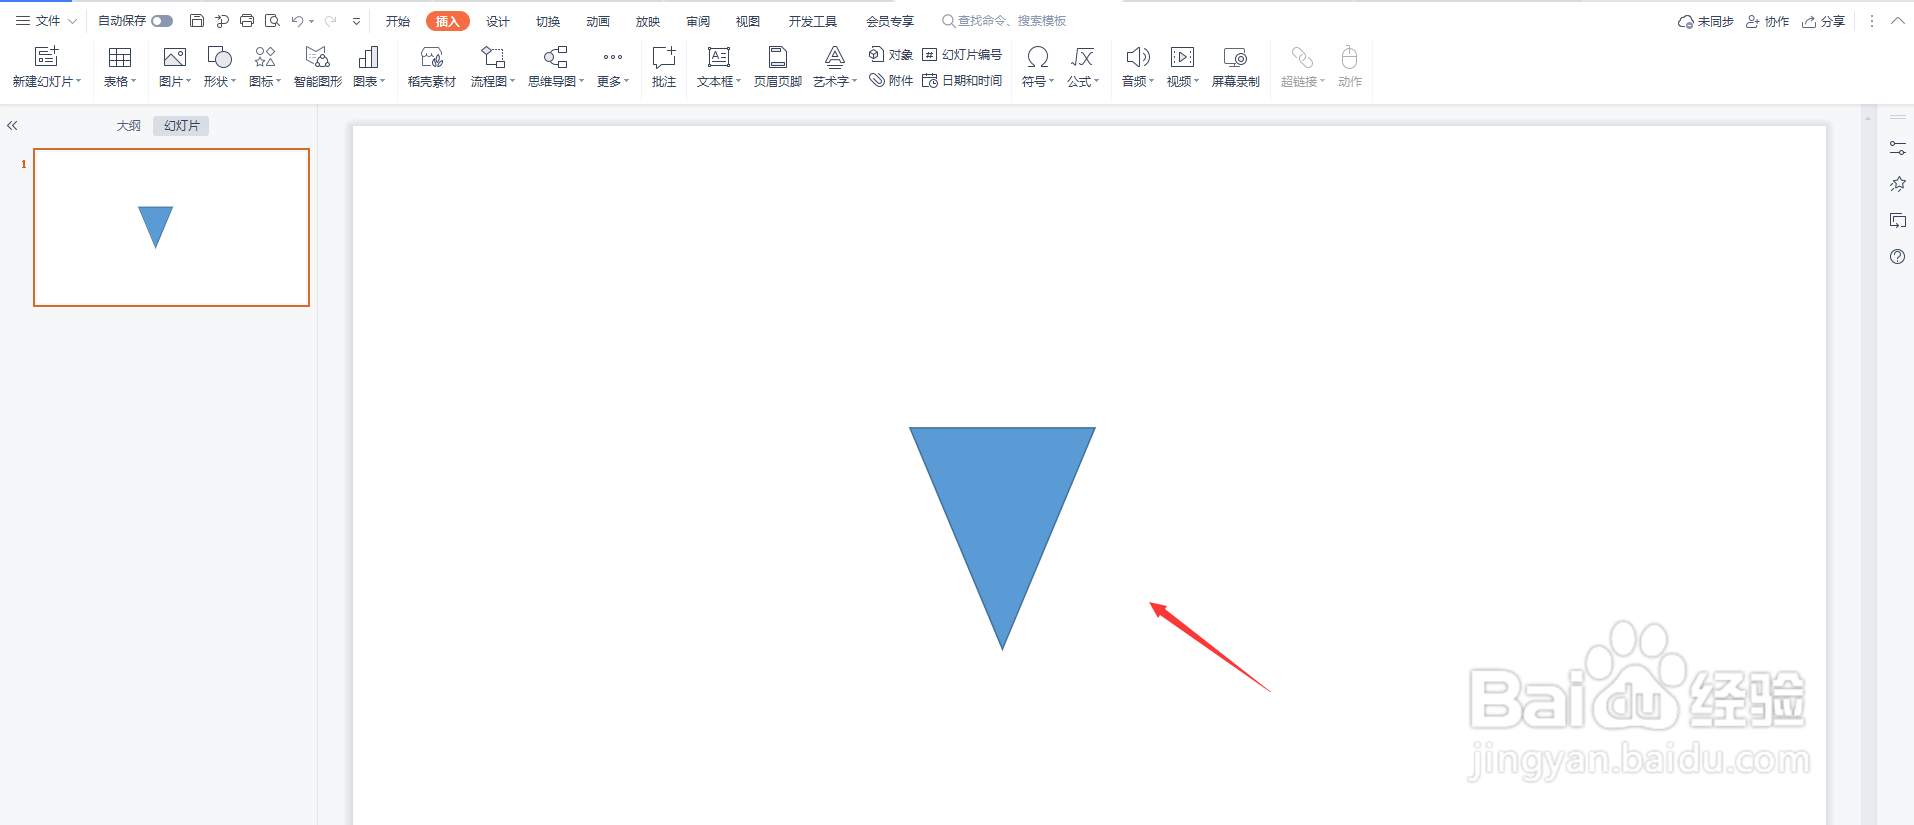Open the Developer Tools (开发工具) tab
1914x825 pixels.
[812, 21]
